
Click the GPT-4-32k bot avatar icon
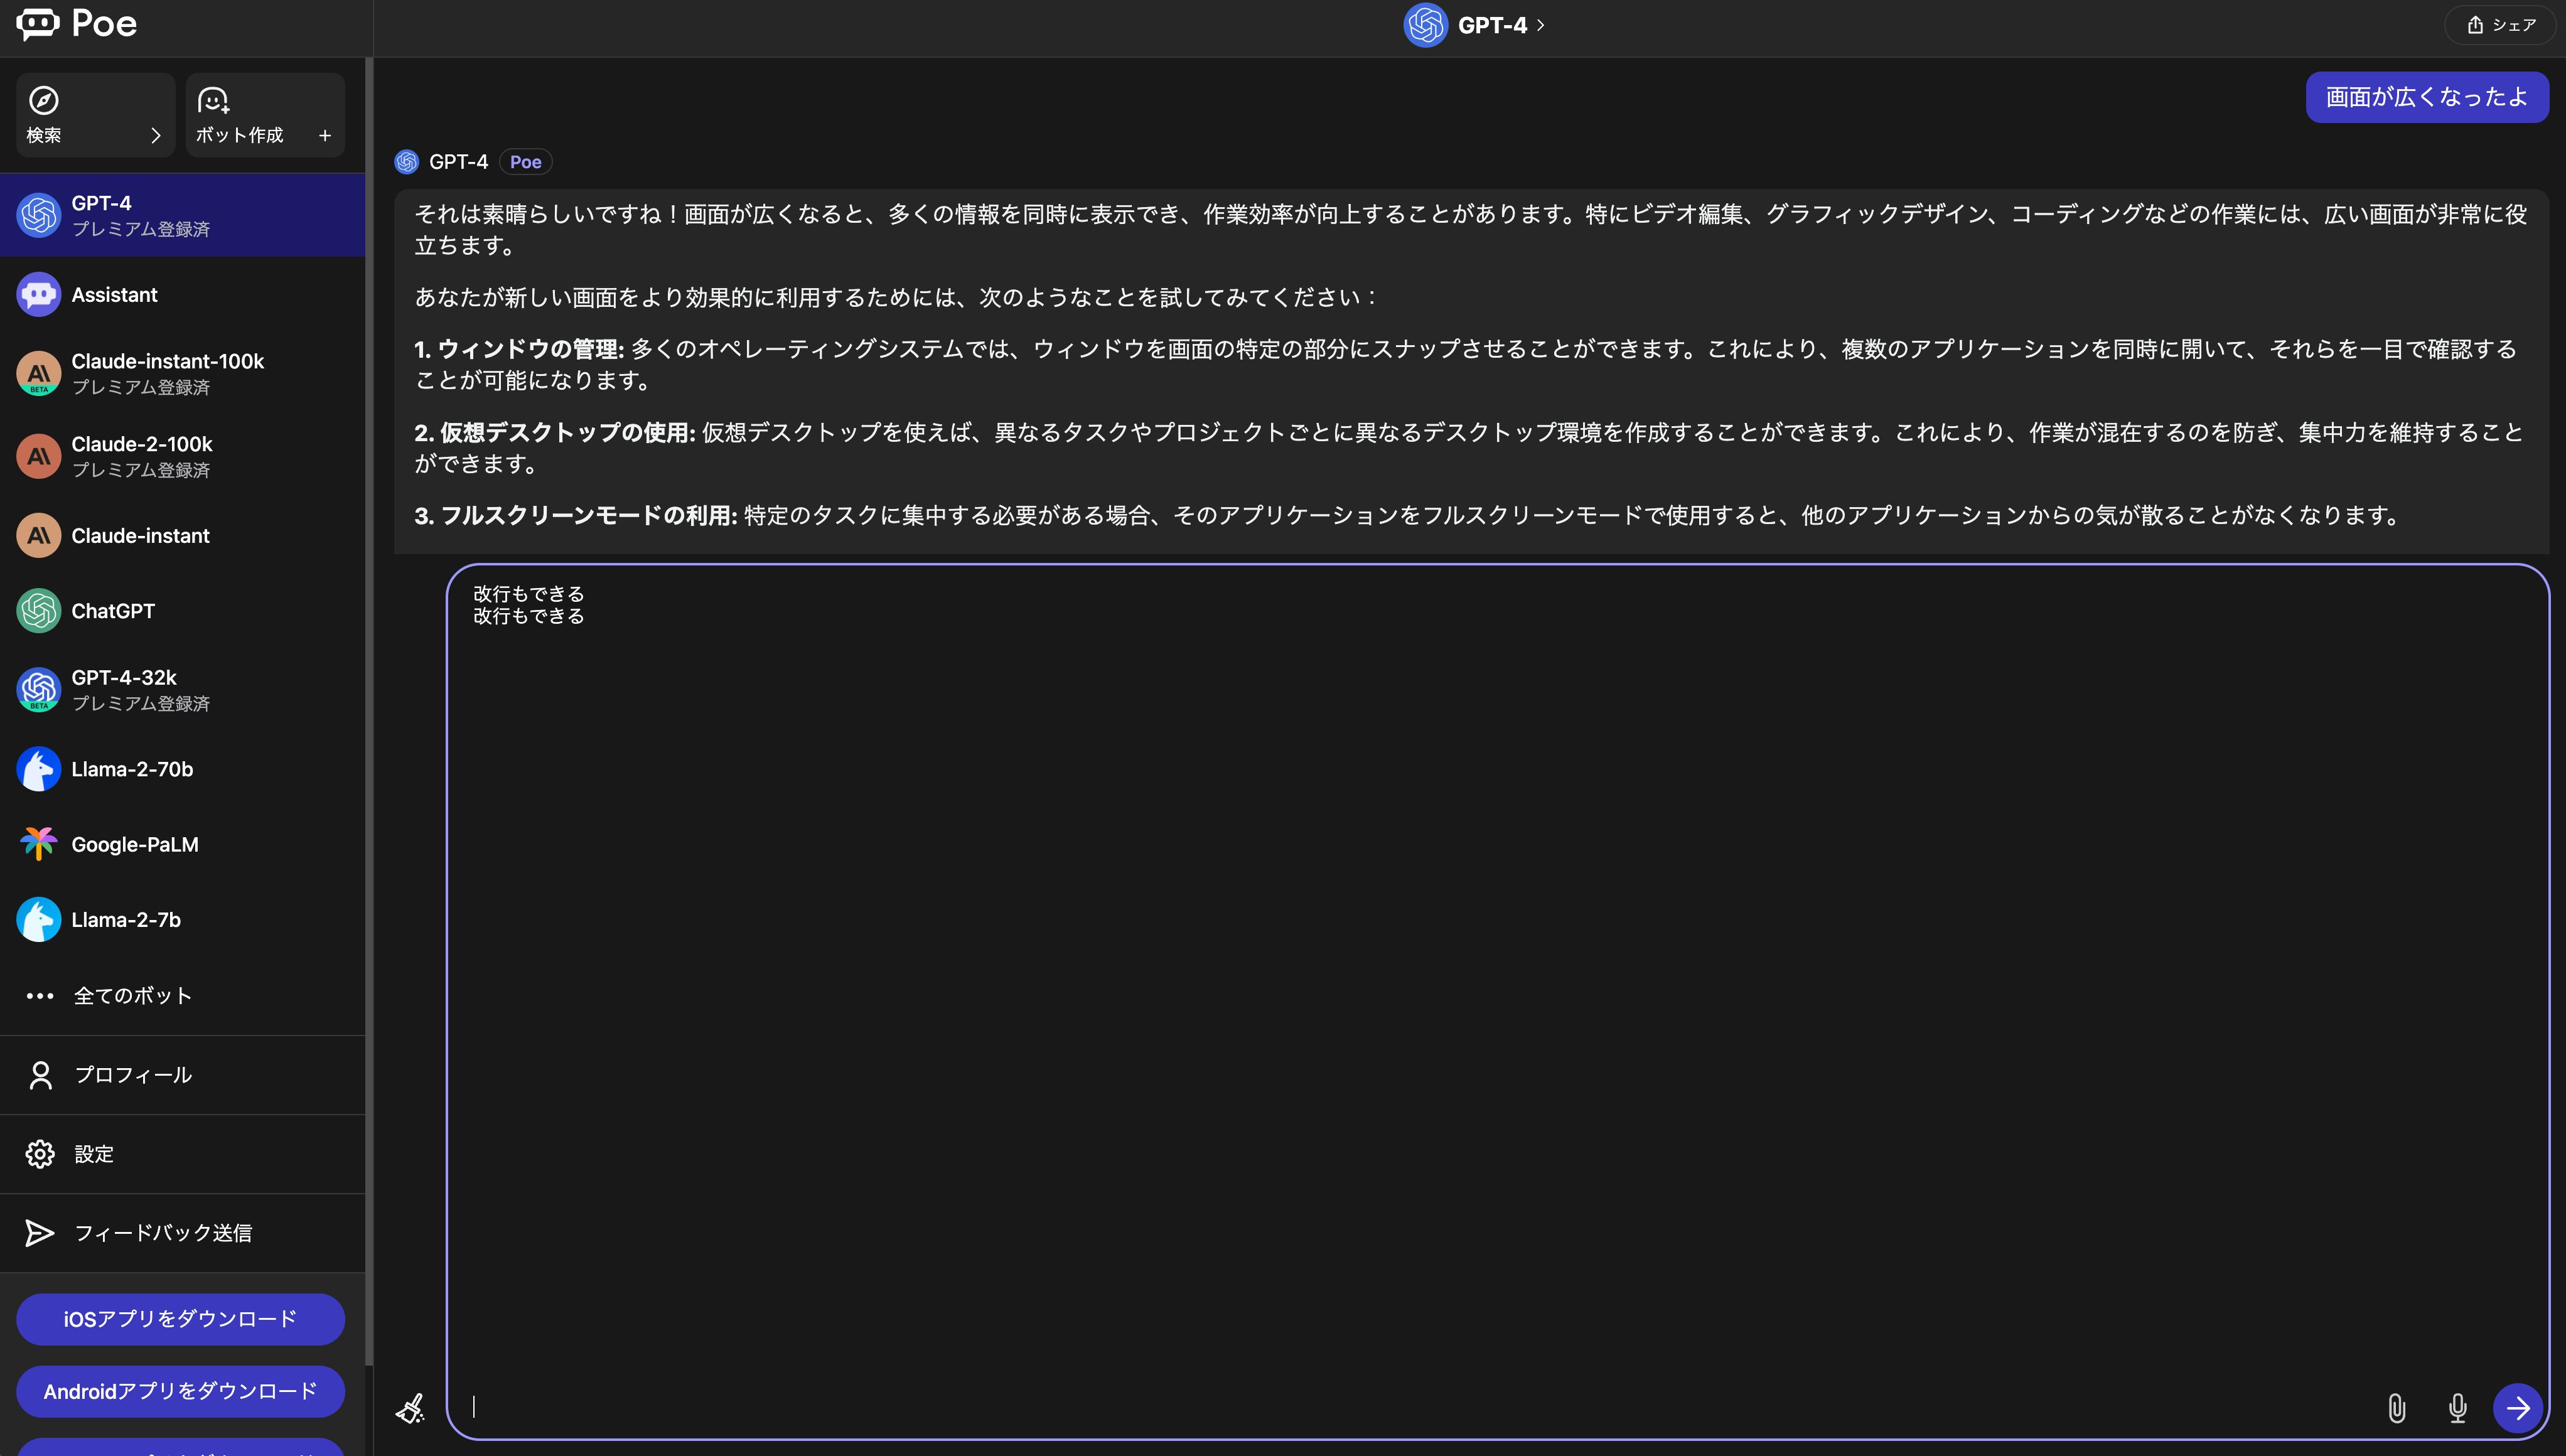tap(39, 690)
